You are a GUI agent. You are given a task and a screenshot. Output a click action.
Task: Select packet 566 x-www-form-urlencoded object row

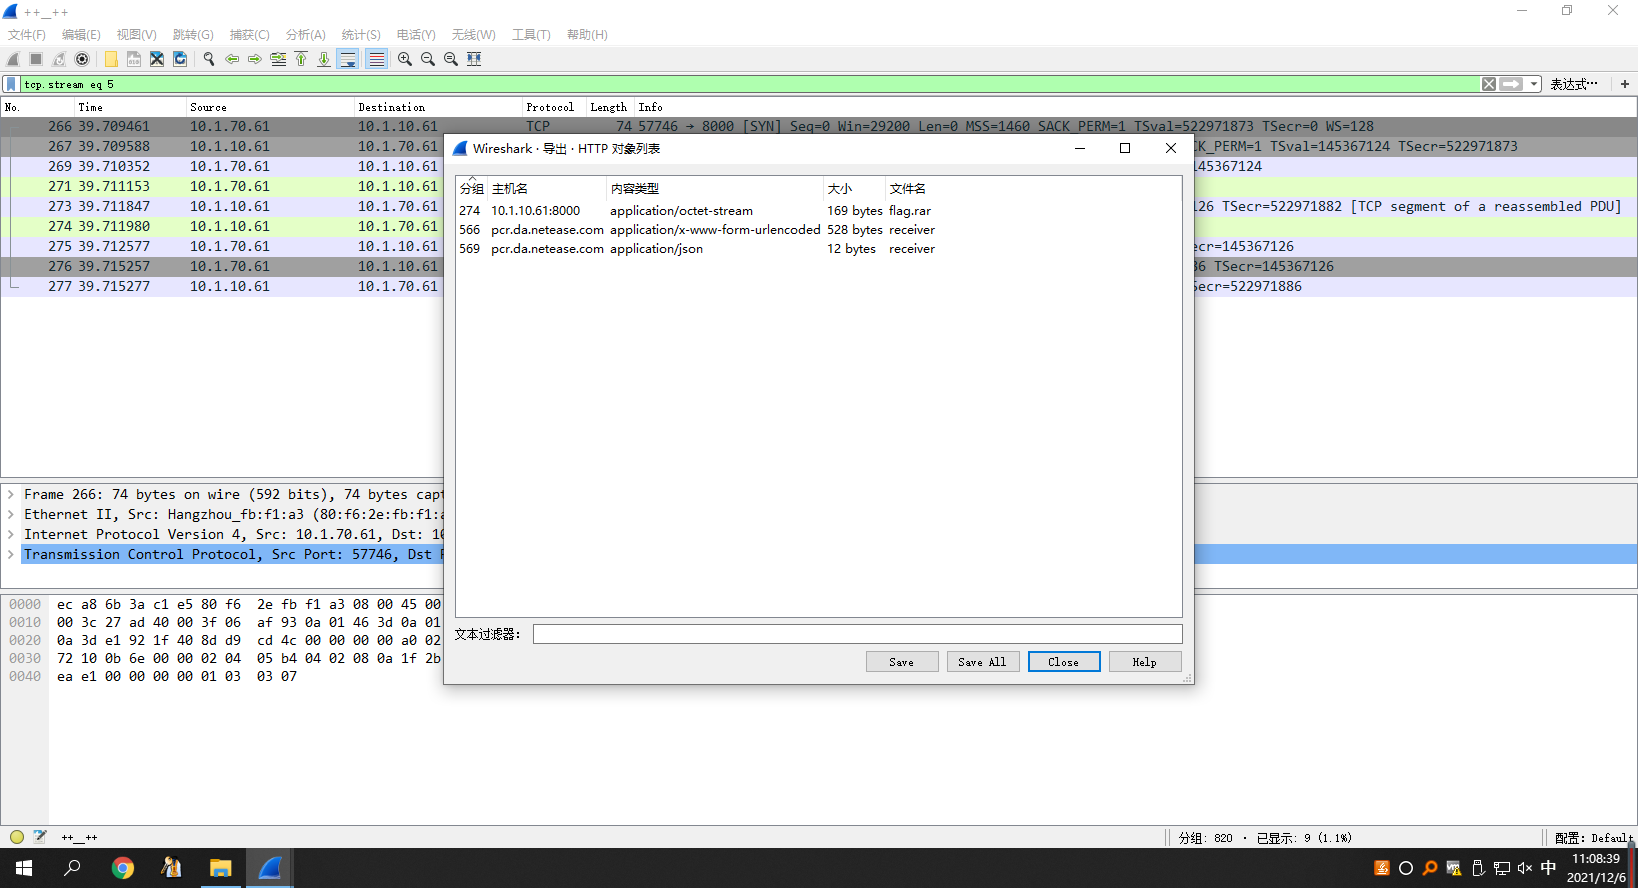pos(818,230)
